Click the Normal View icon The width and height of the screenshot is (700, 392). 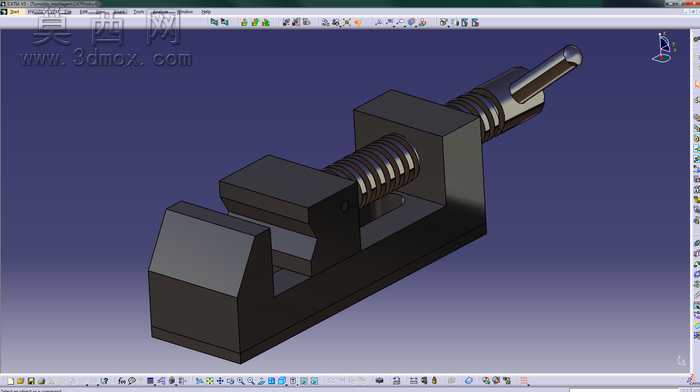pos(261,381)
